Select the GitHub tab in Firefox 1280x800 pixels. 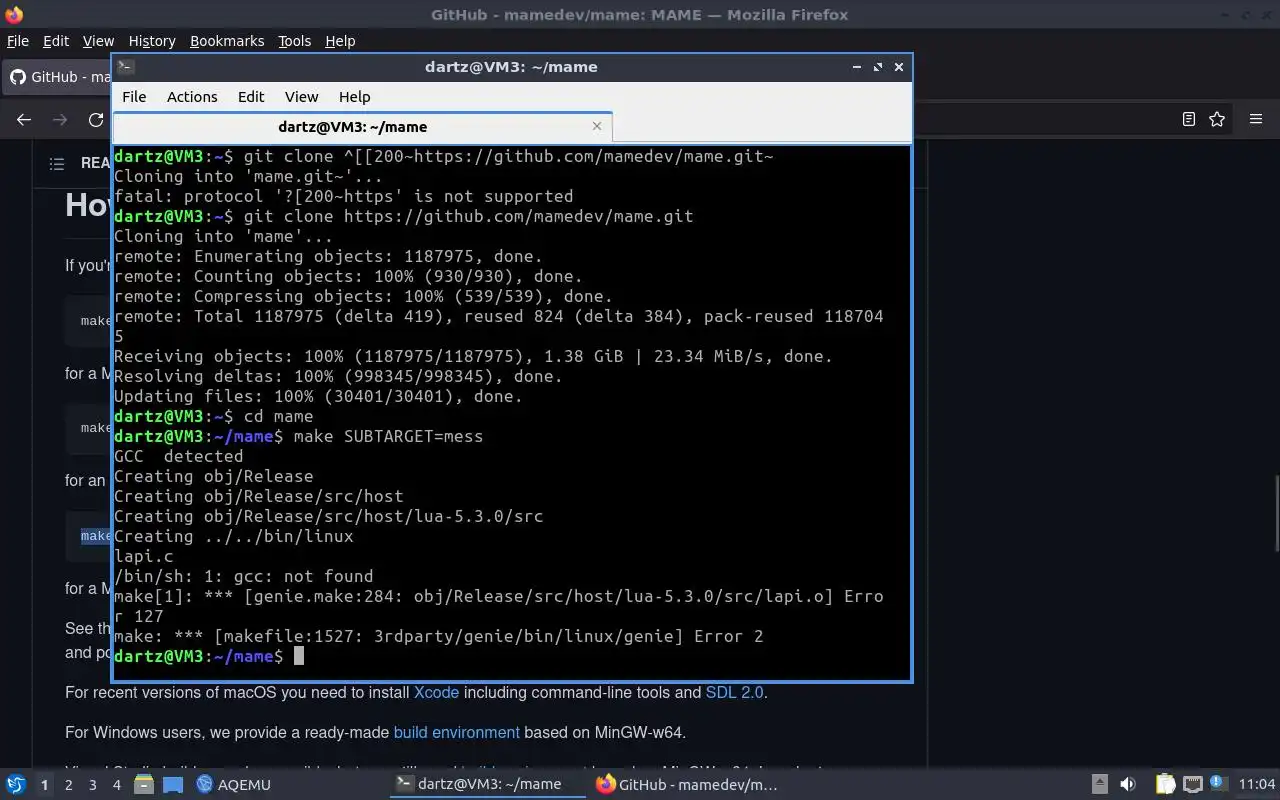pos(58,77)
